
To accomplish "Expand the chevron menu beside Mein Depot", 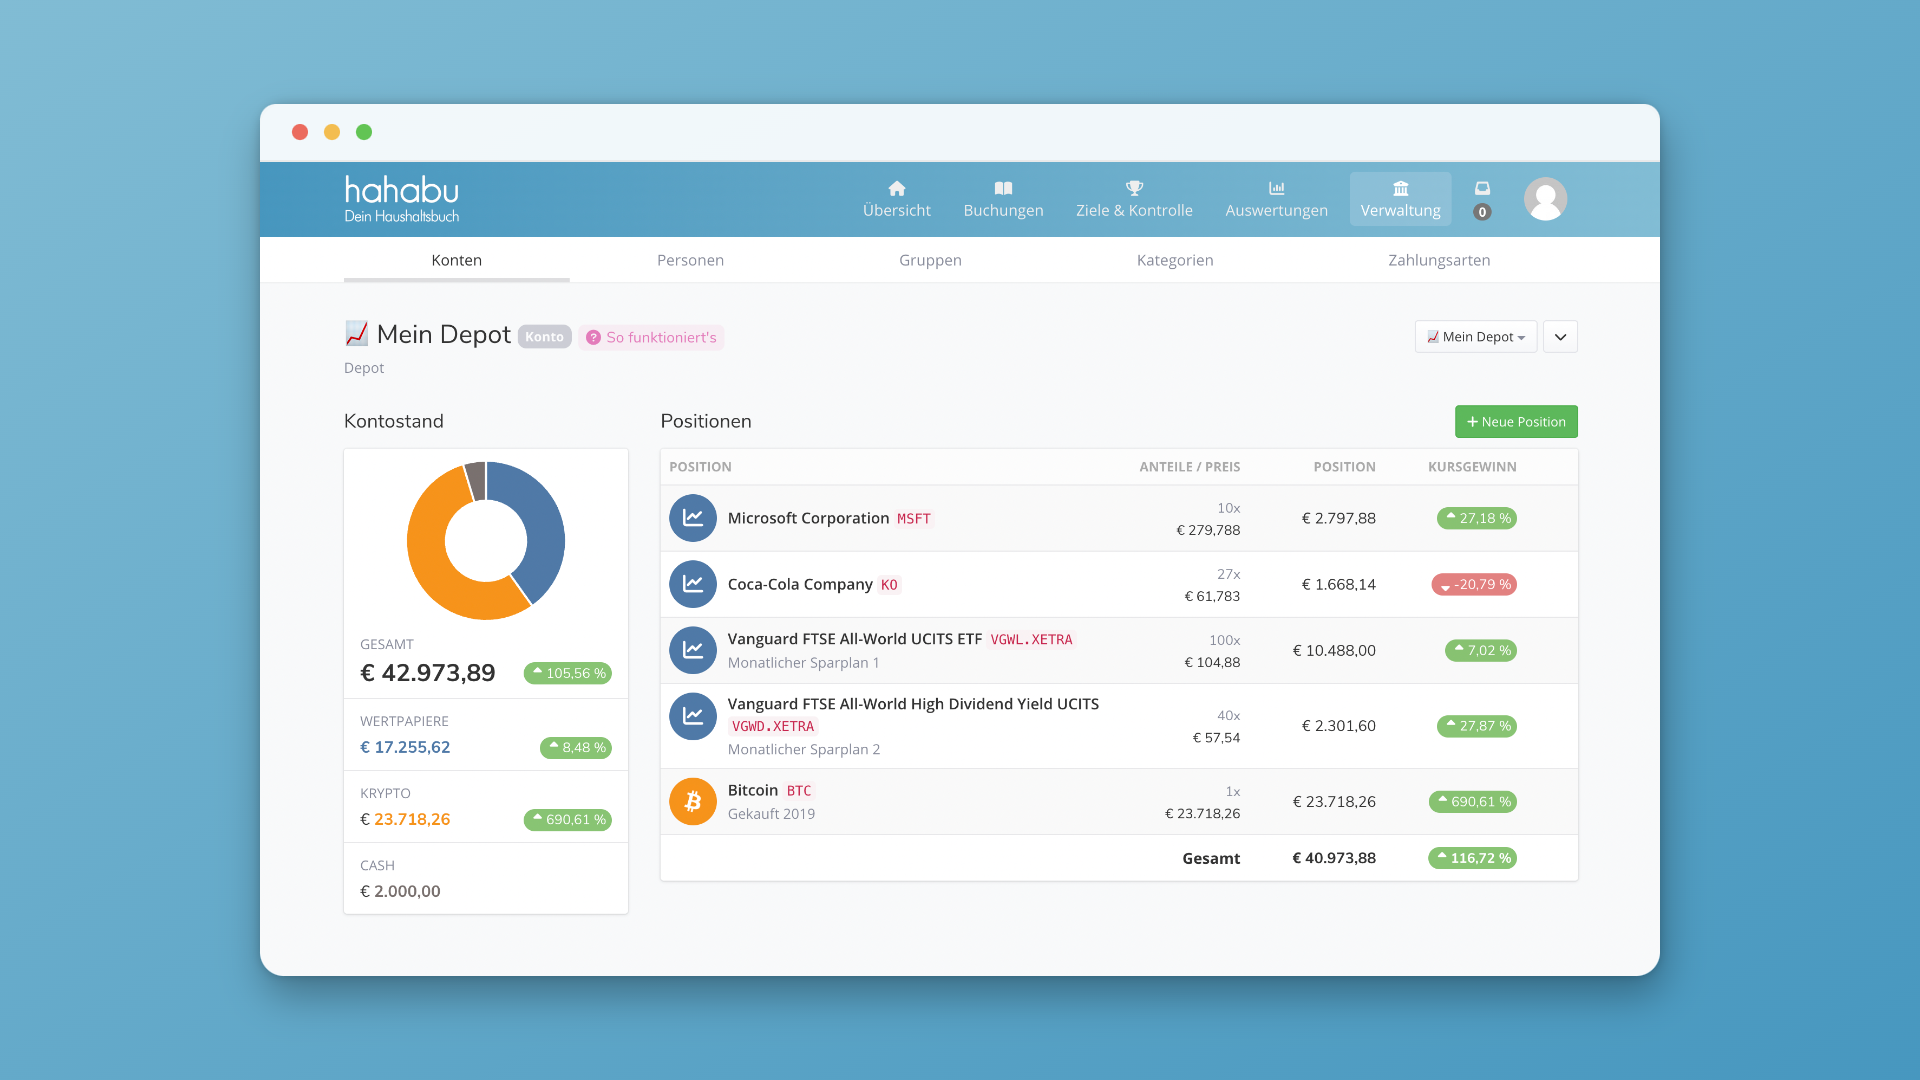I will [x=1560, y=337].
